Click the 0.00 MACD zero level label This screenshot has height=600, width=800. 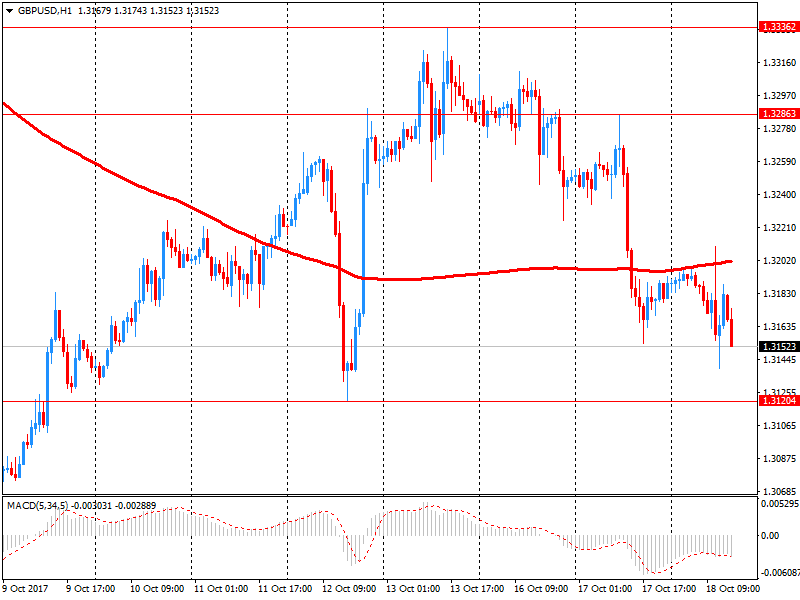coord(770,536)
